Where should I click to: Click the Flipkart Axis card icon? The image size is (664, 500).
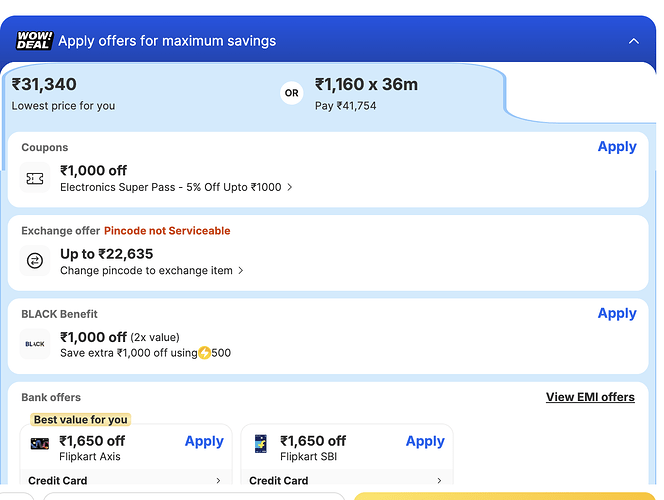(41, 443)
